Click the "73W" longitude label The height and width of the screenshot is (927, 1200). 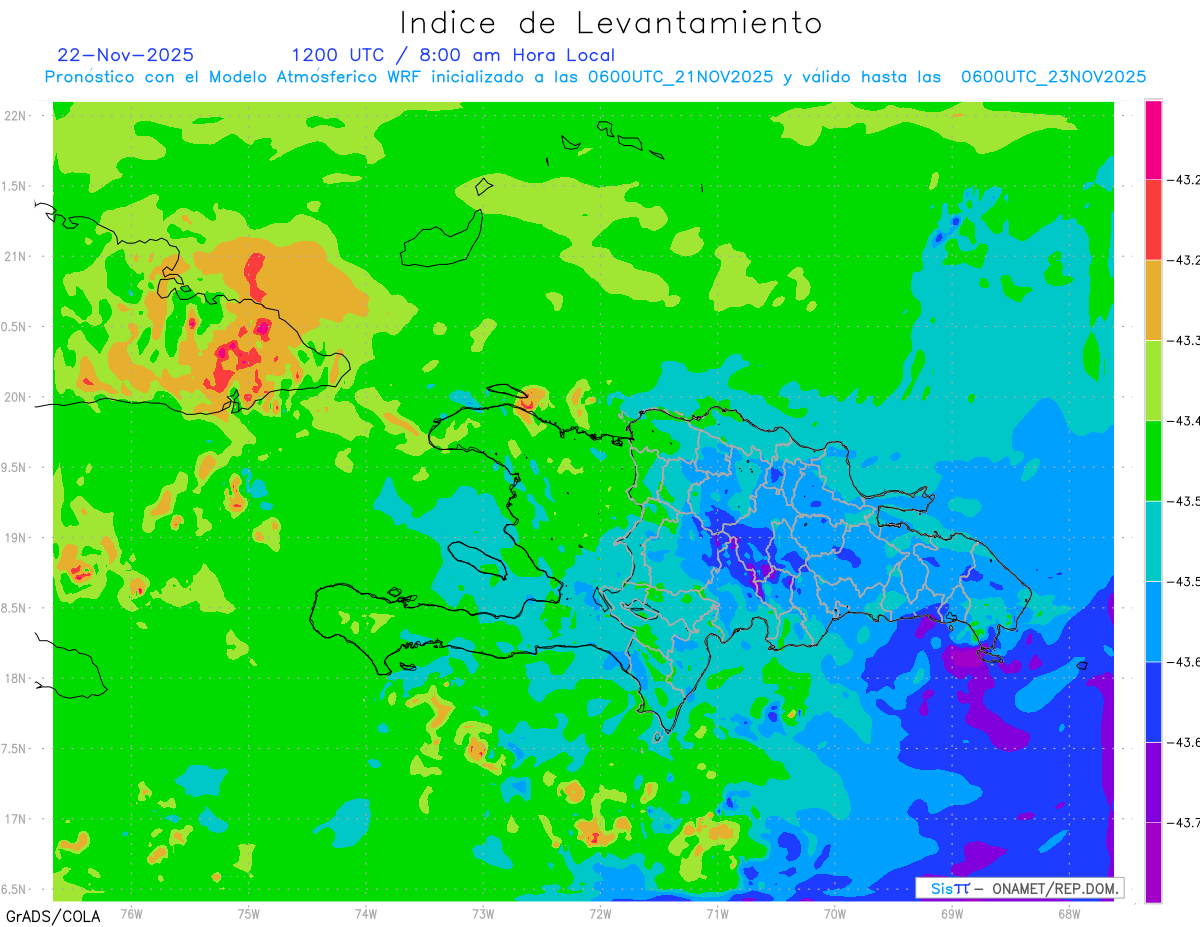[483, 913]
